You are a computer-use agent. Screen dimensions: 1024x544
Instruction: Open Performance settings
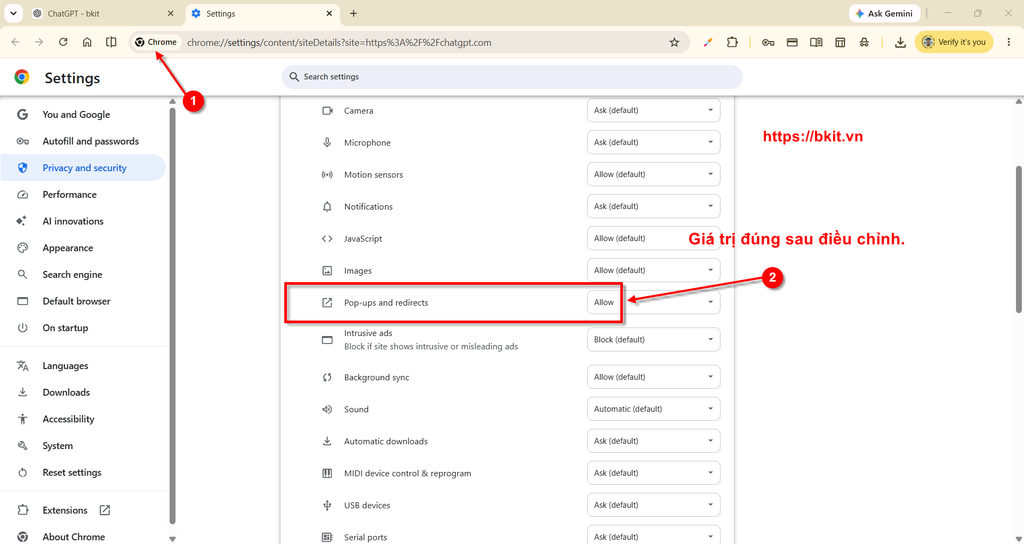click(x=83, y=195)
